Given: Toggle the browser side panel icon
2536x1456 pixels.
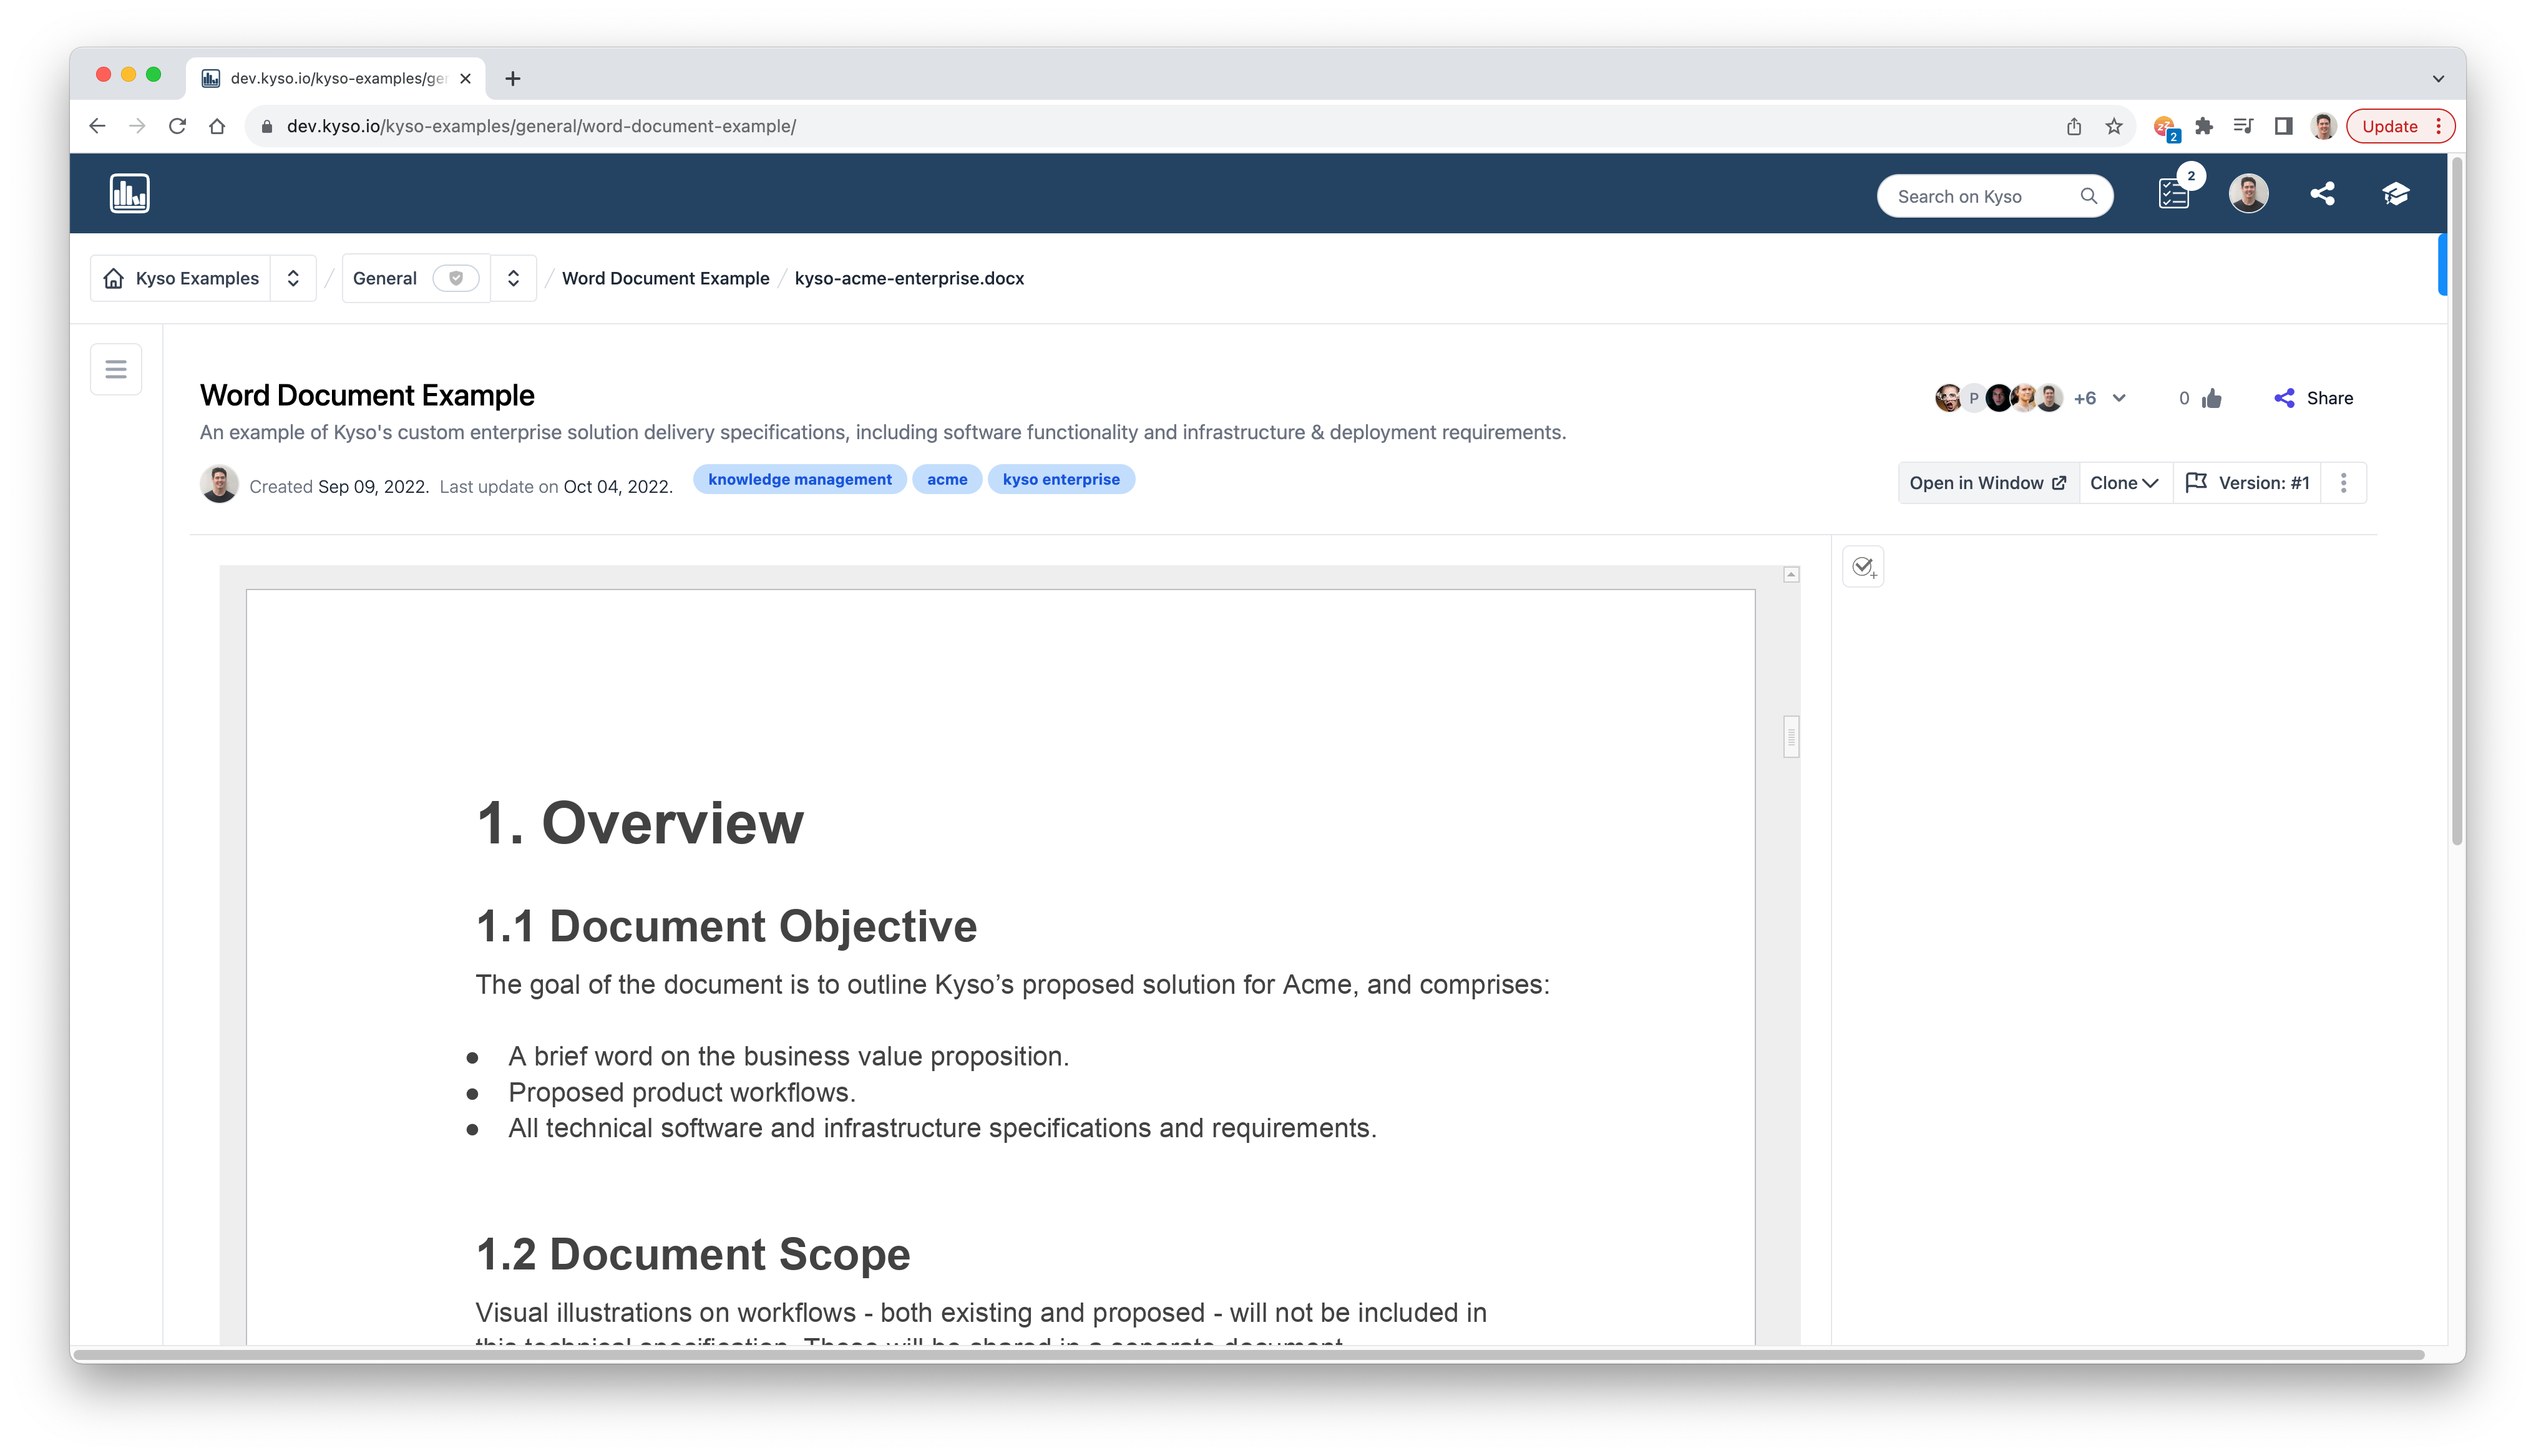Looking at the screenshot, I should tap(2283, 126).
